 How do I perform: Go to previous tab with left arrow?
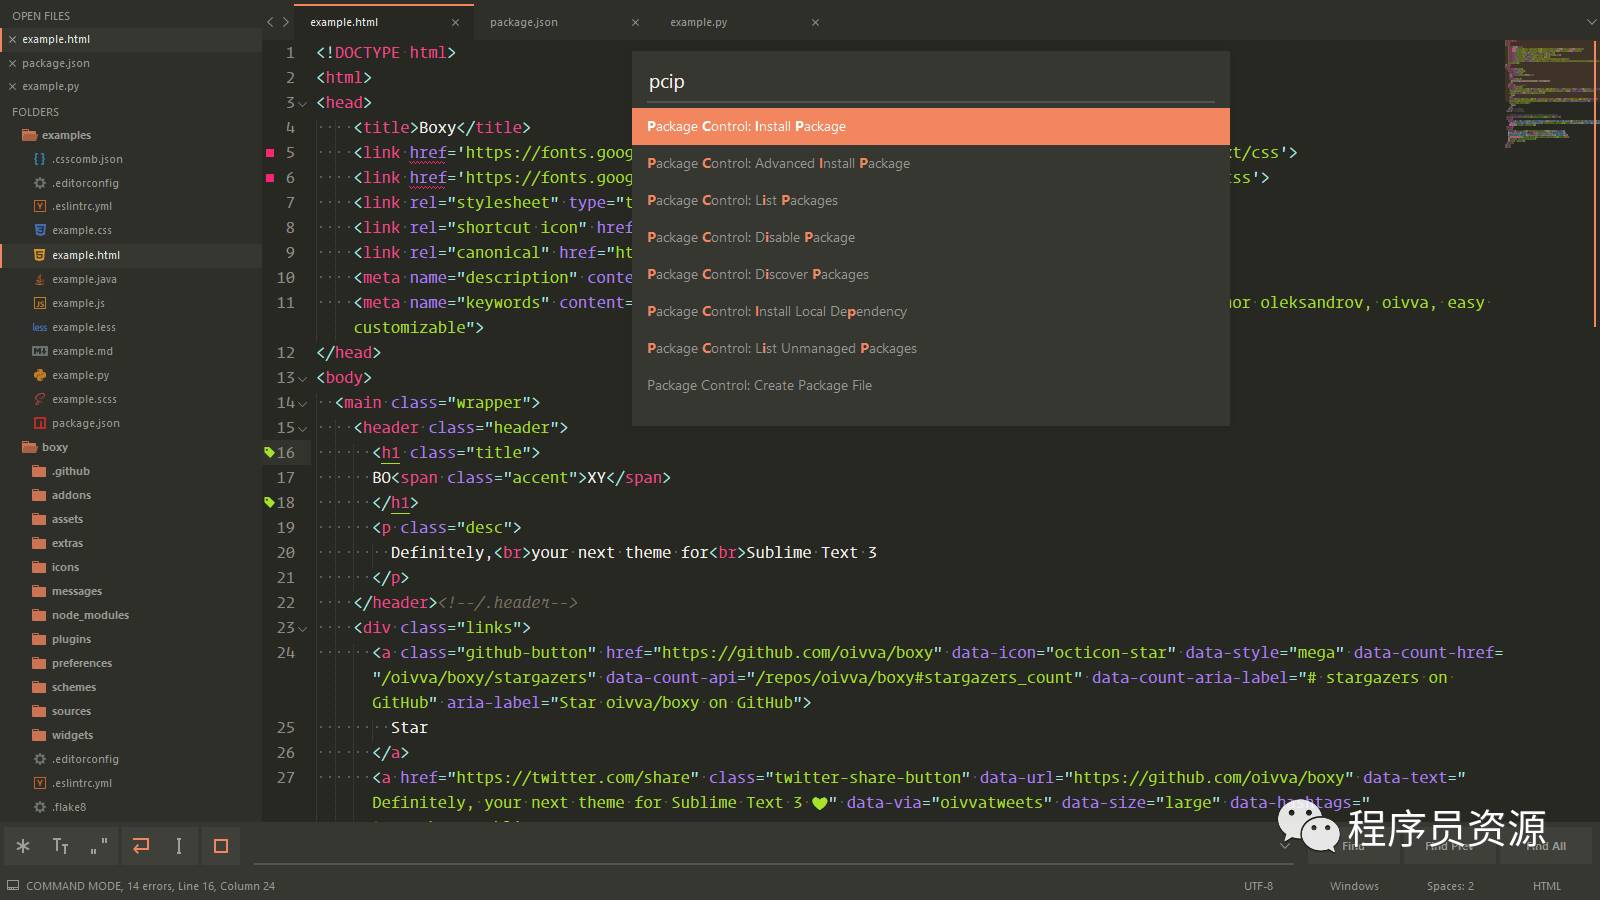(270, 22)
